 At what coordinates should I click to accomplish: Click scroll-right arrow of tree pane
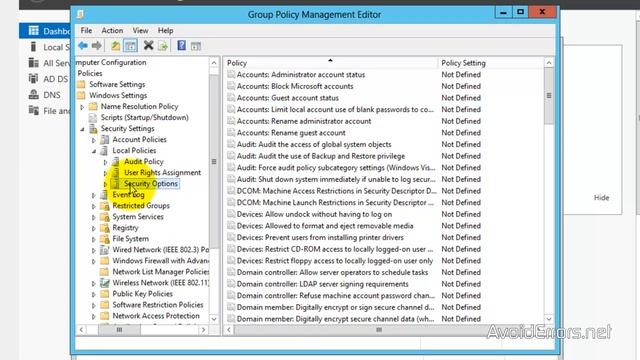[x=203, y=330]
